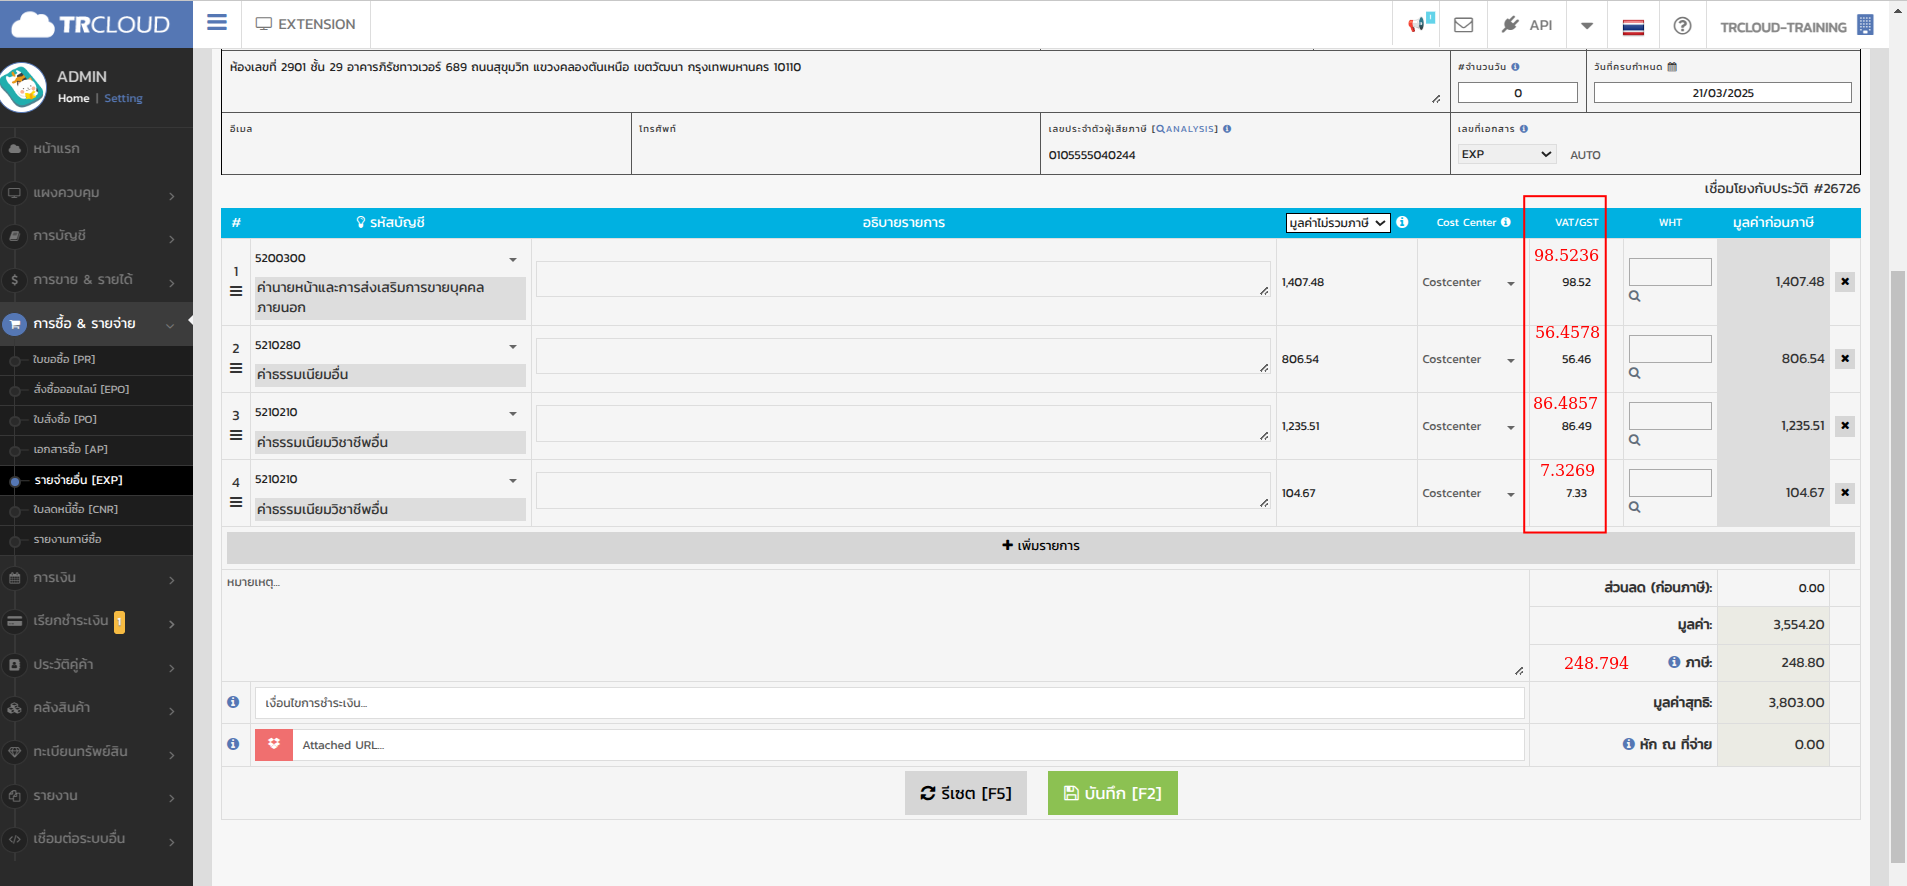The width and height of the screenshot is (1907, 886).
Task: Click drag handle icon of row 4
Action: pos(236,502)
